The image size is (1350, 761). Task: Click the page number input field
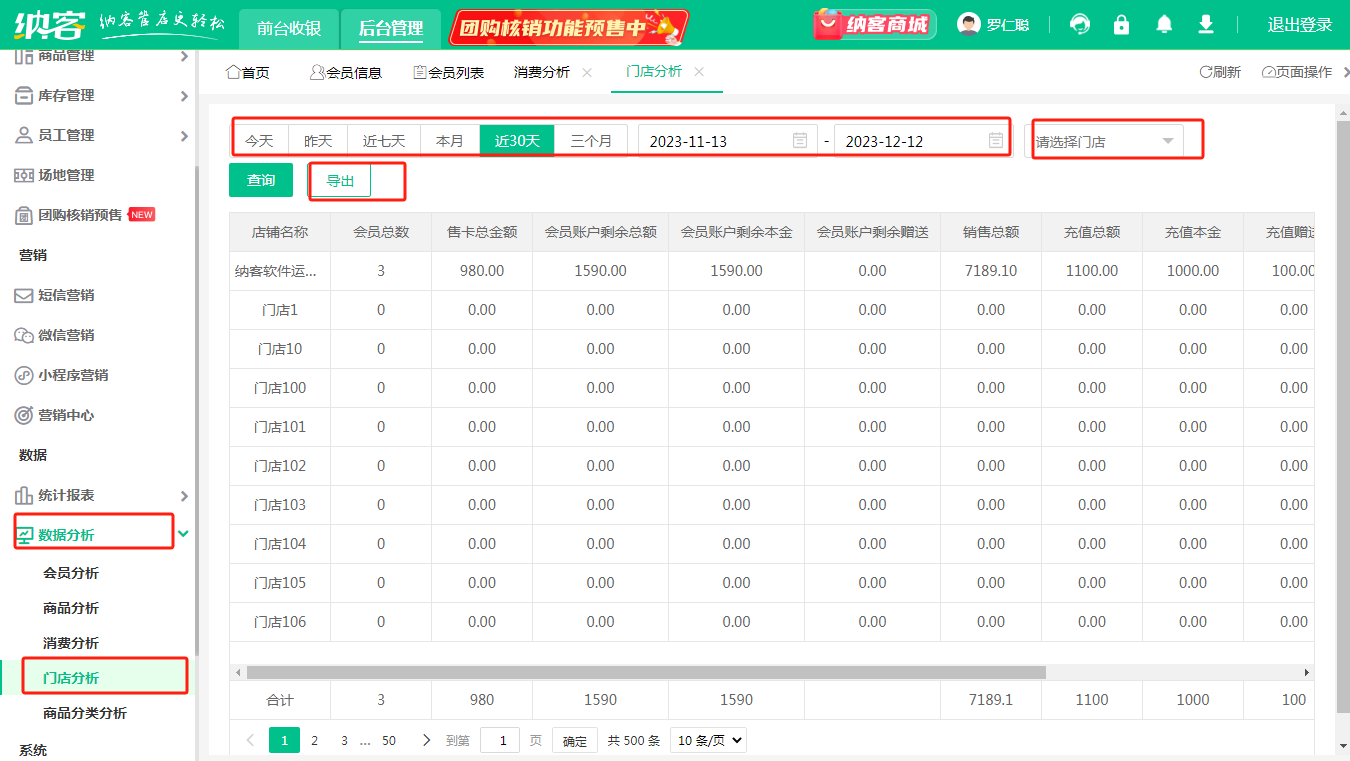point(500,741)
